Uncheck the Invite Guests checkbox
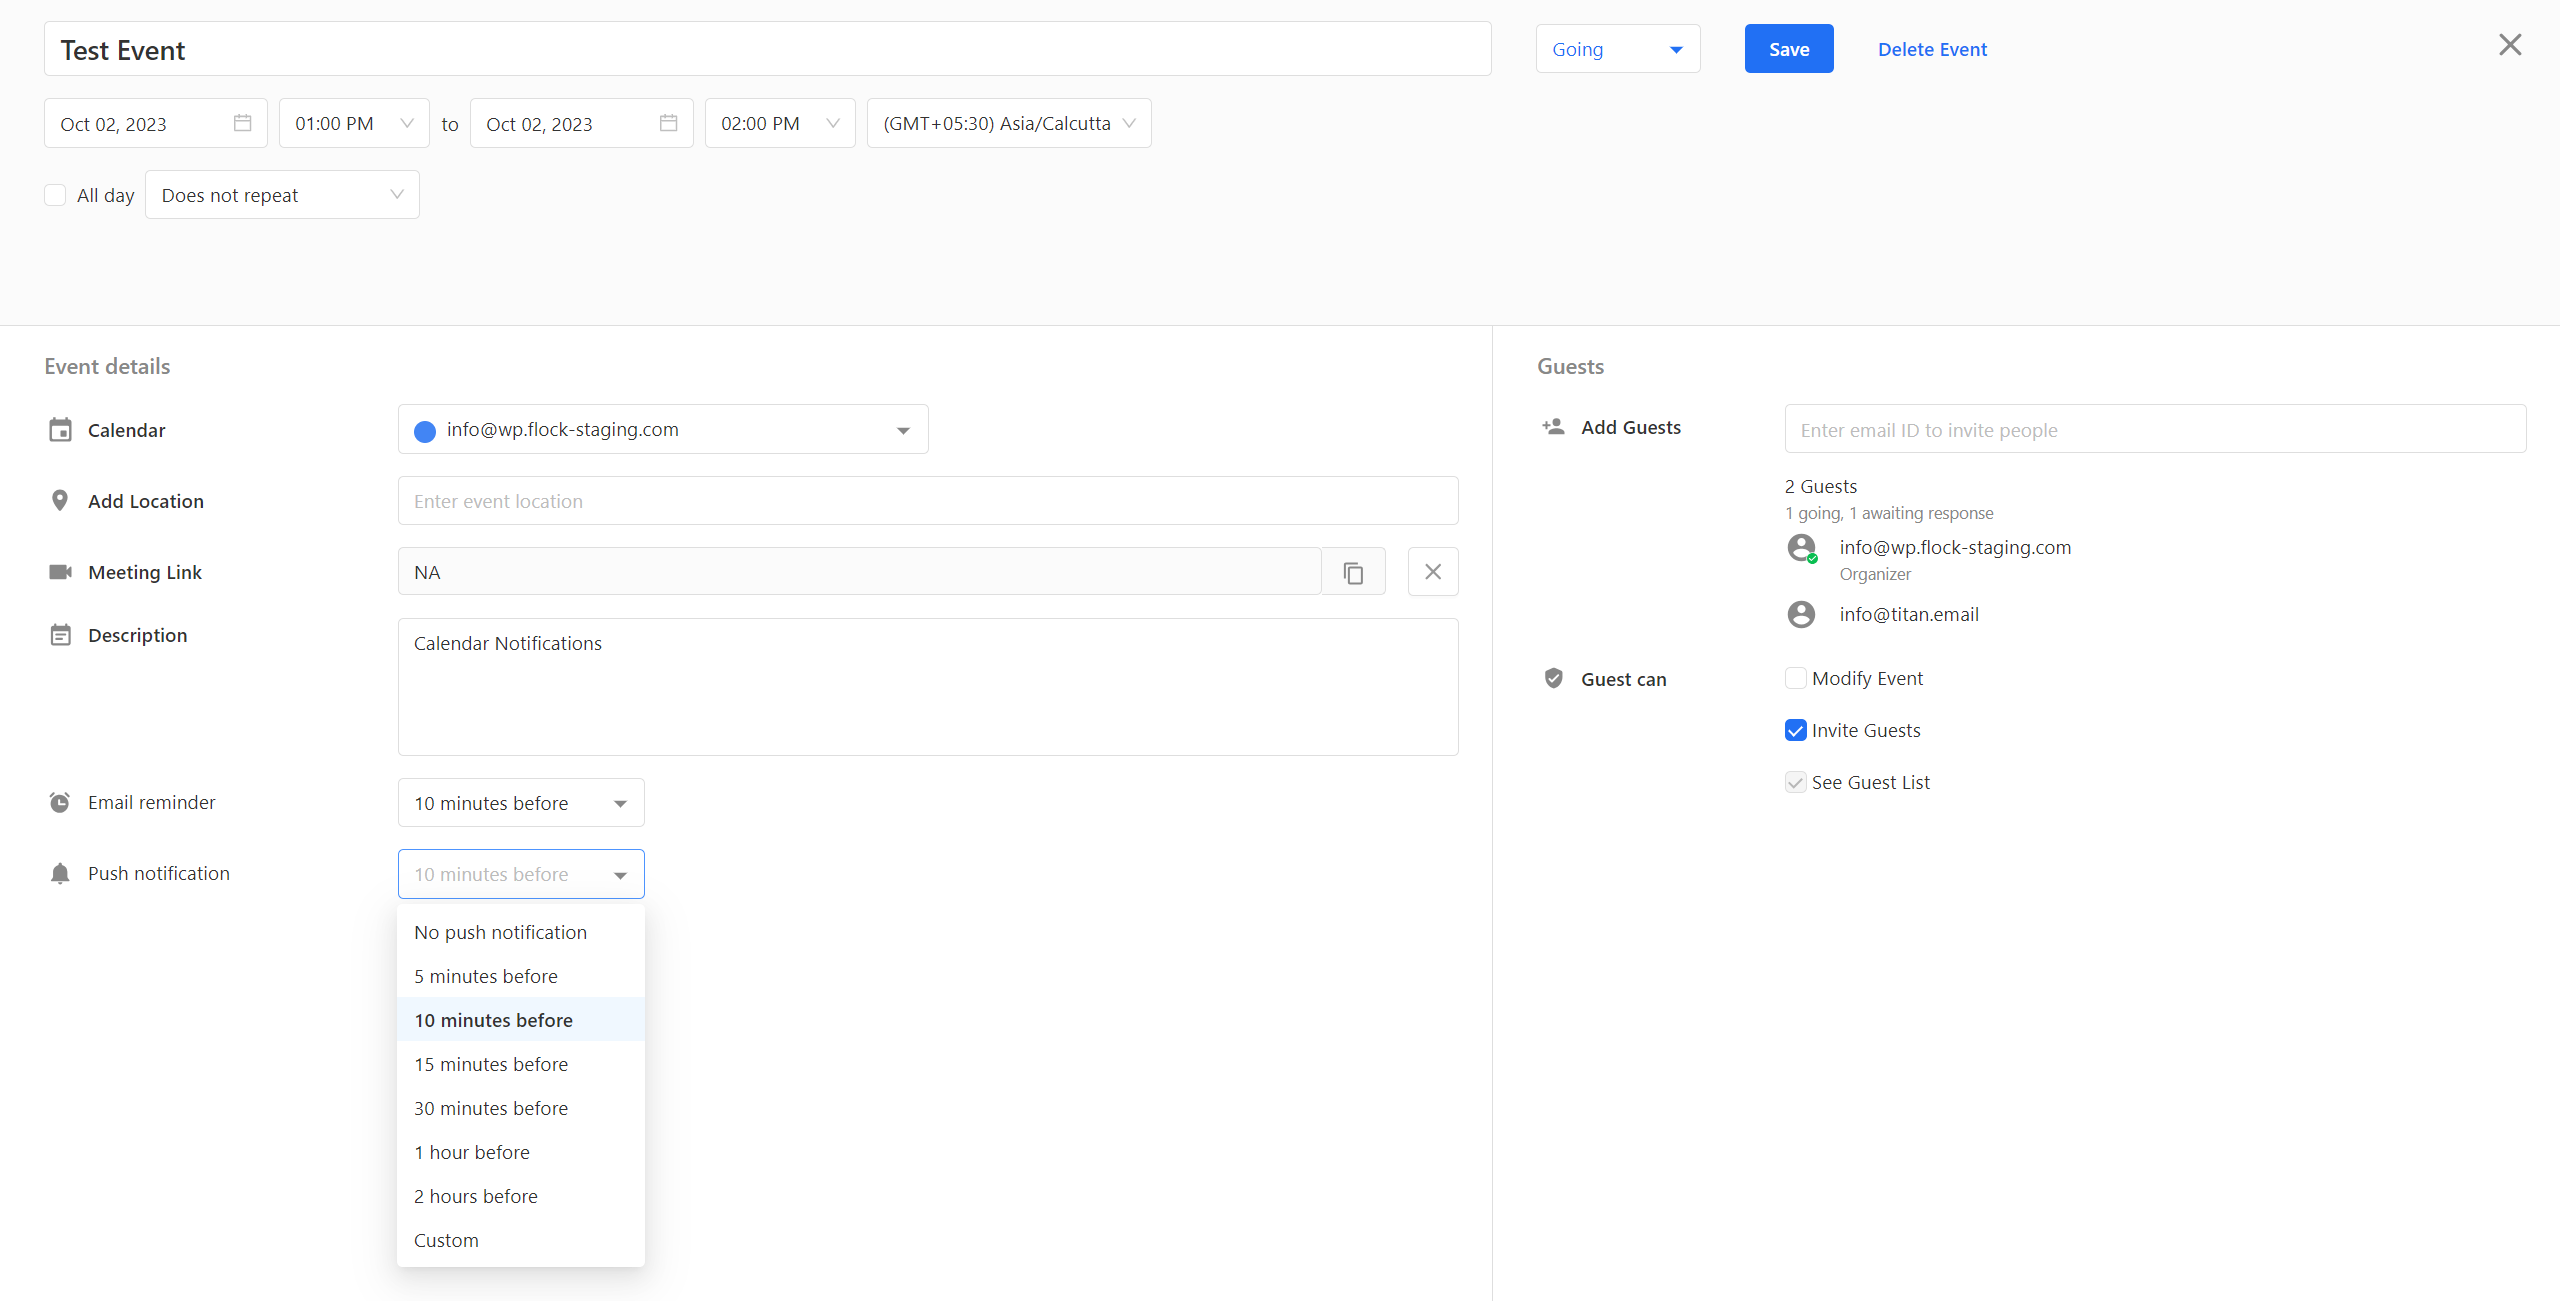2560x1301 pixels. 1795,730
